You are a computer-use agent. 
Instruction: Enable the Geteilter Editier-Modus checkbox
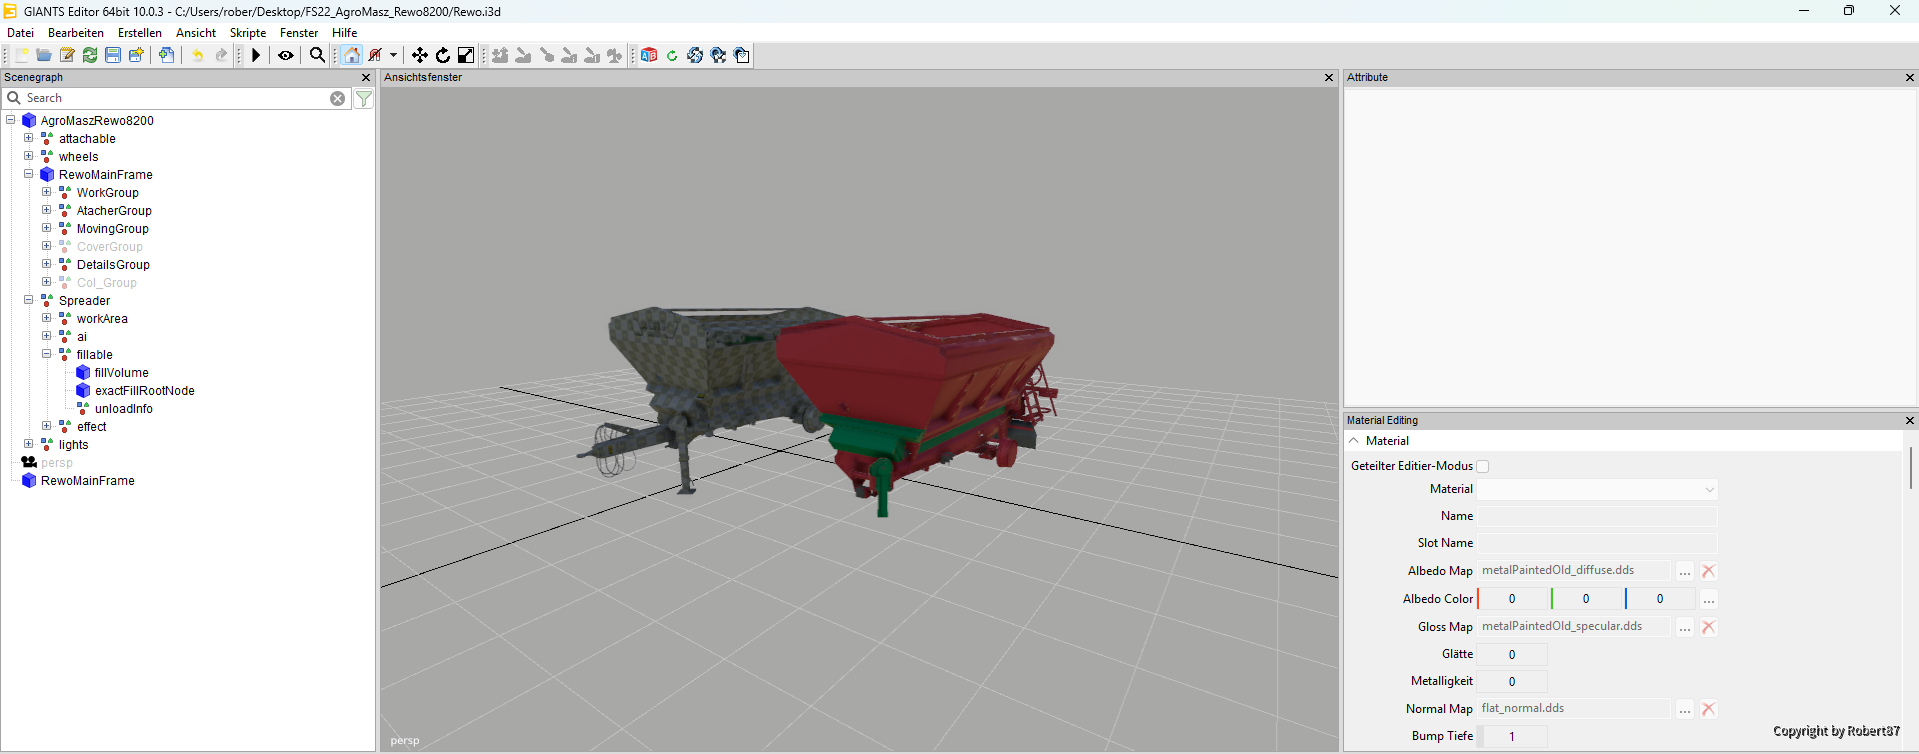click(1483, 466)
